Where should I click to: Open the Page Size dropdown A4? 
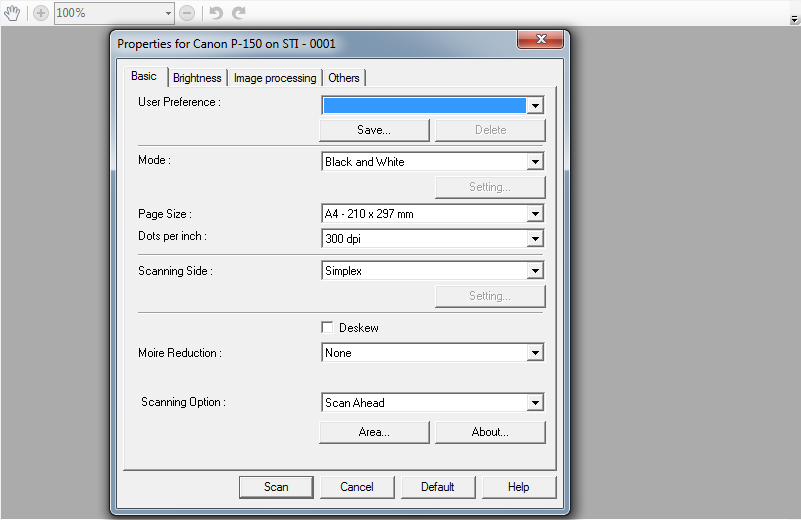(432, 214)
